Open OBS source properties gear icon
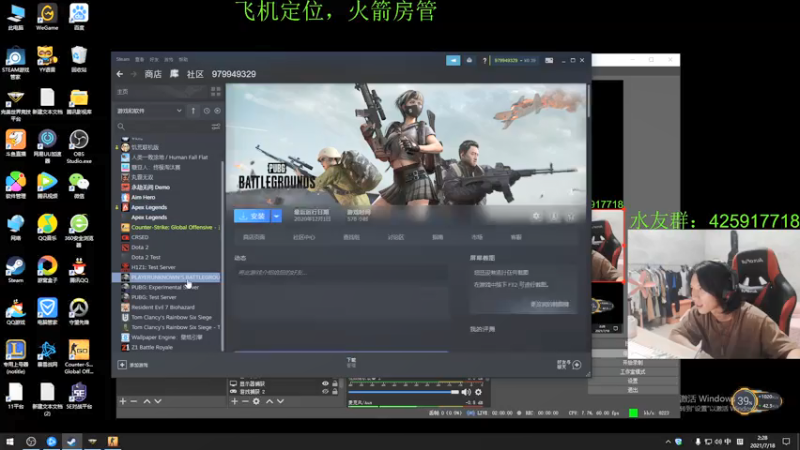This screenshot has width=800, height=450. pyautogui.click(x=256, y=402)
